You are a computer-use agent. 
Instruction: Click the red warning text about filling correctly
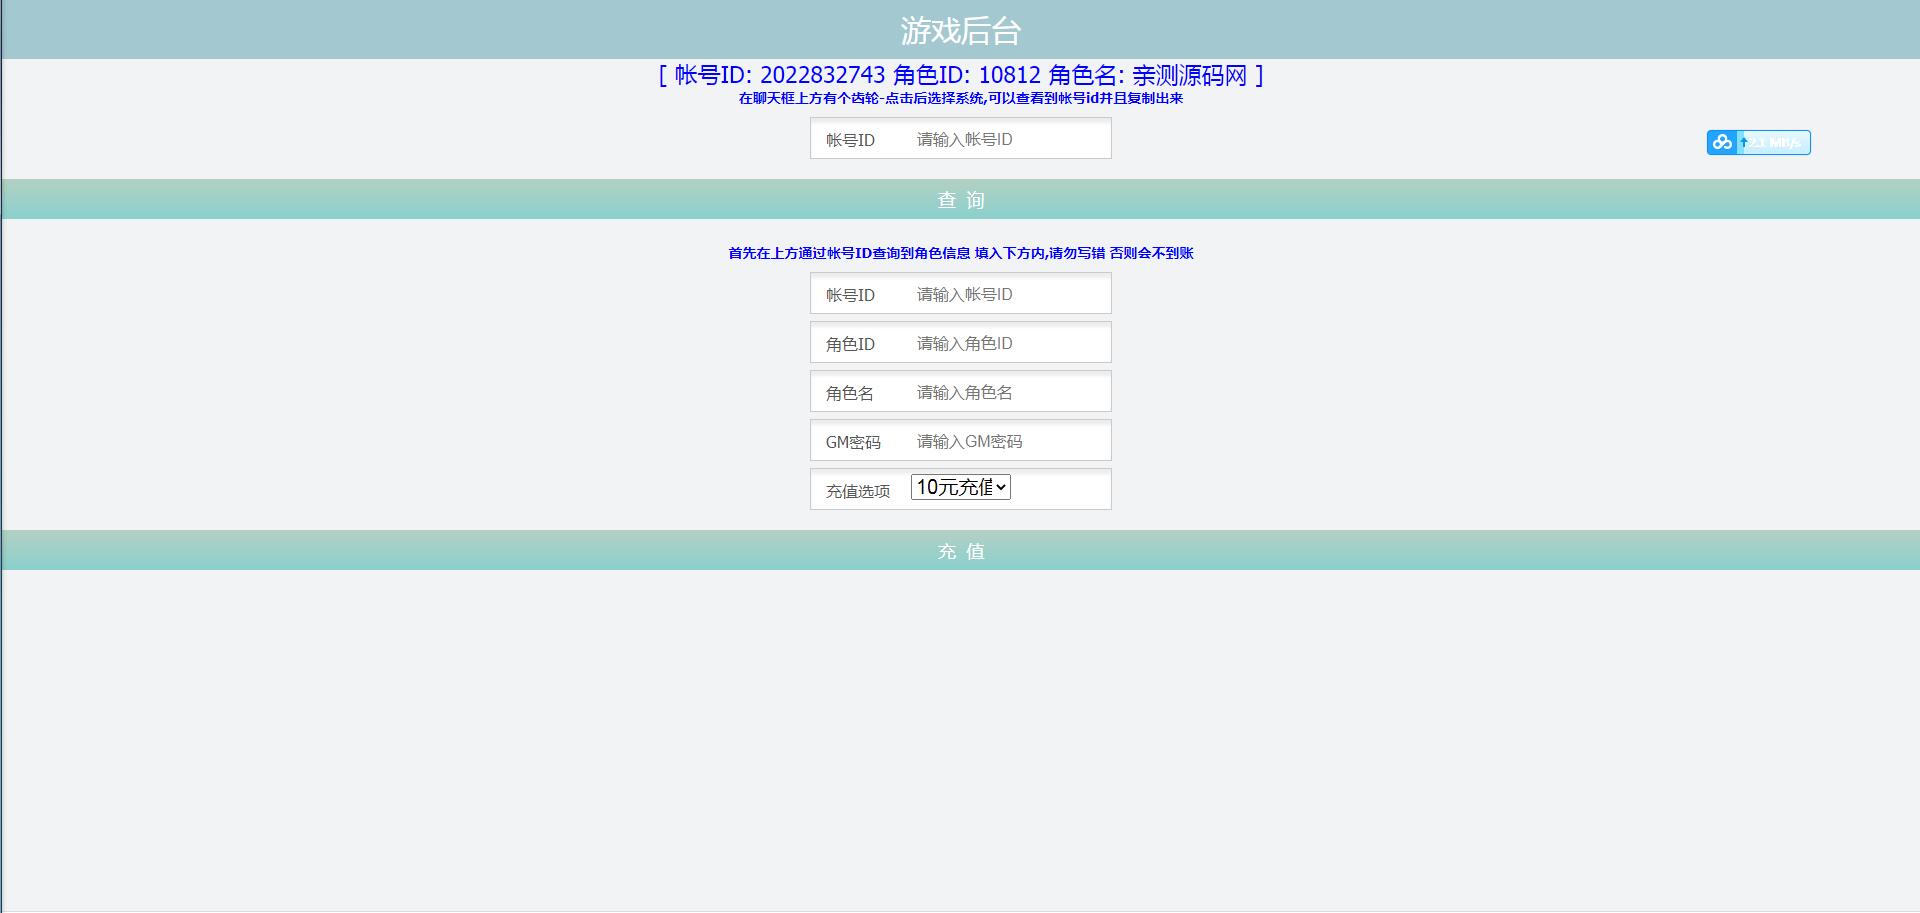coord(960,253)
